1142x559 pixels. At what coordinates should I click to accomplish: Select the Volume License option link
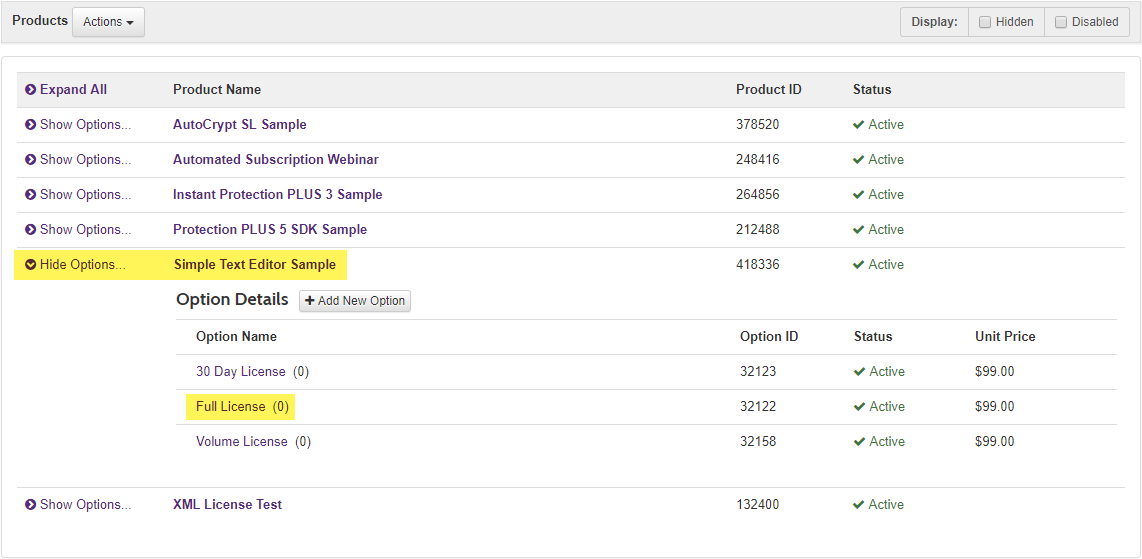[242, 442]
